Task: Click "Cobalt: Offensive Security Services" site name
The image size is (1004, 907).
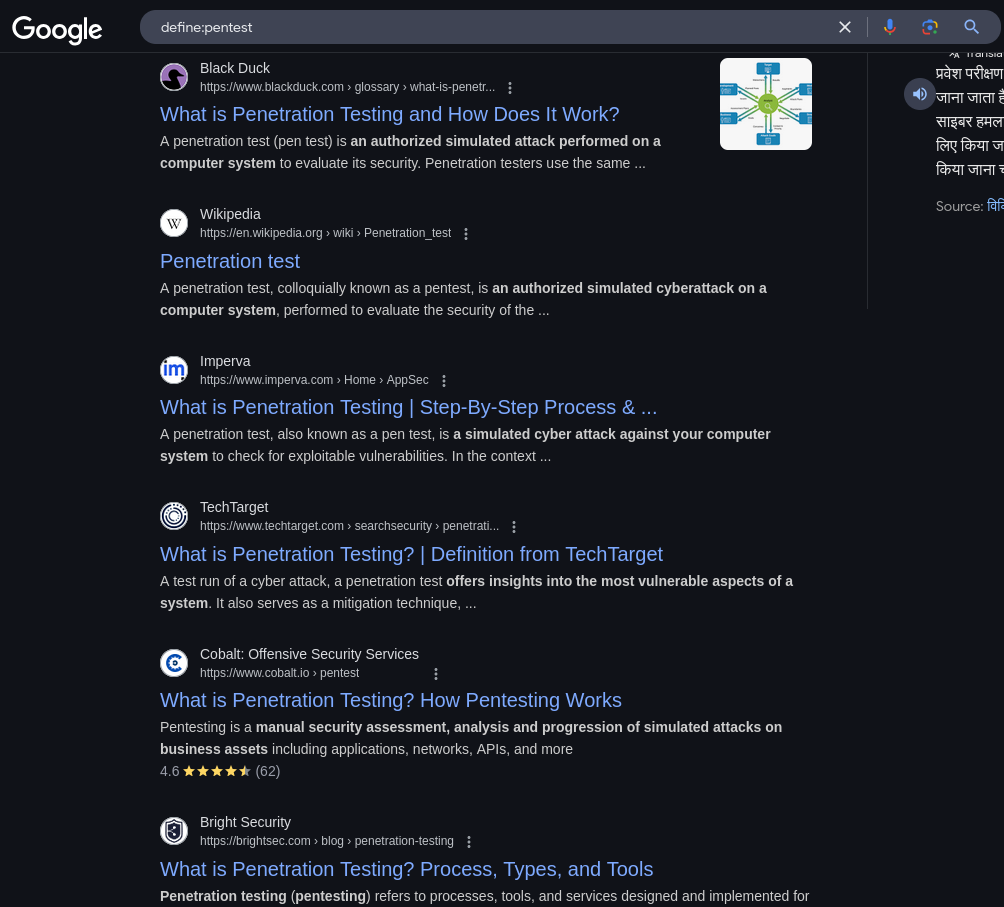Action: coord(309,654)
